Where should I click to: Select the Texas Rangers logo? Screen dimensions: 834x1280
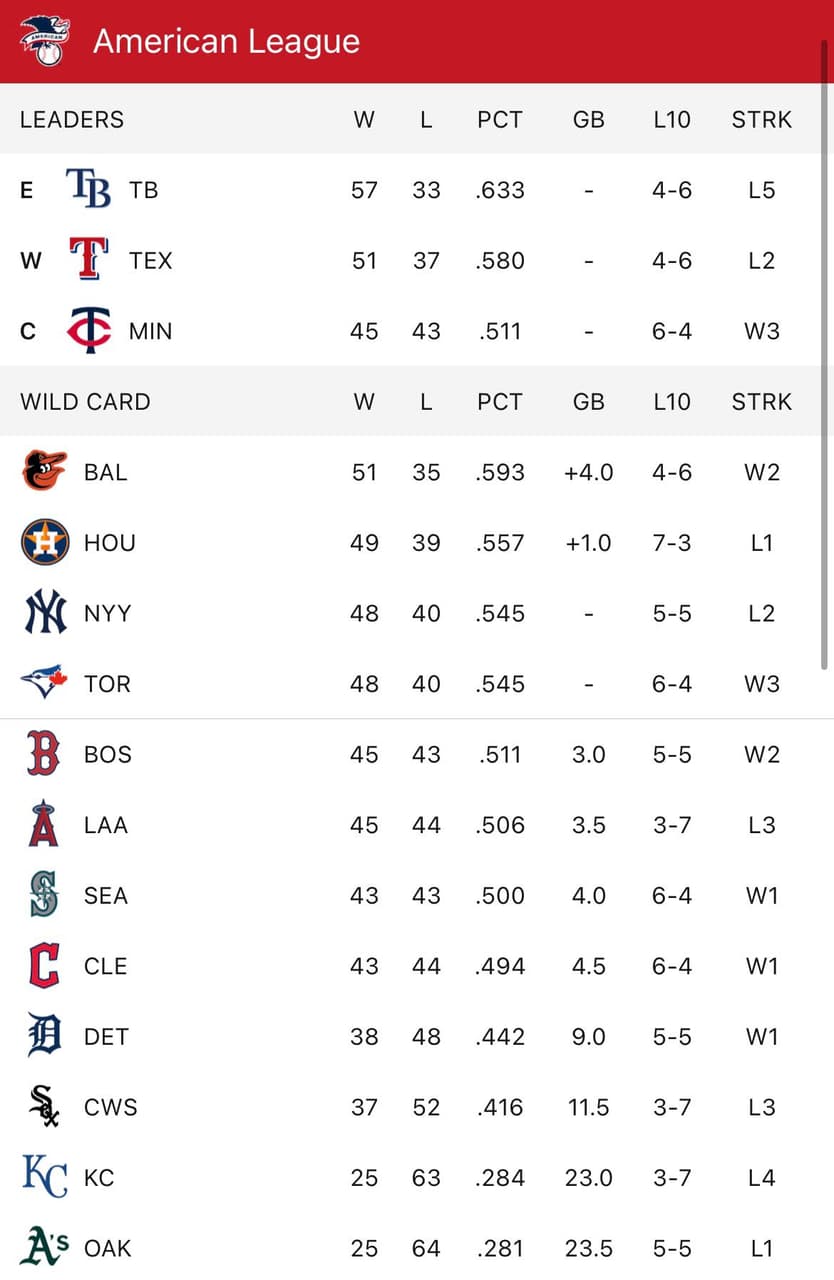coord(89,260)
